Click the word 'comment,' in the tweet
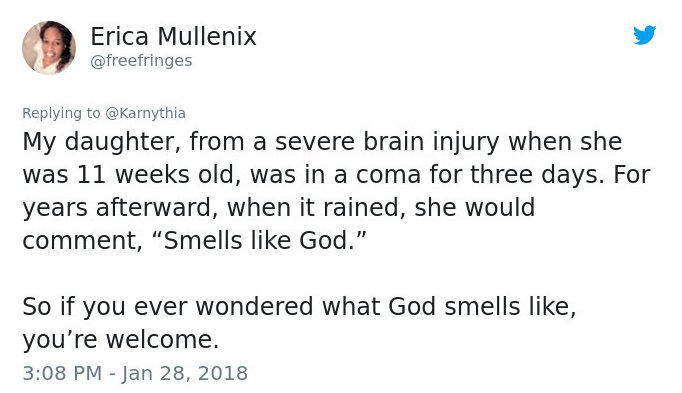The width and height of the screenshot is (682, 393). coord(83,241)
